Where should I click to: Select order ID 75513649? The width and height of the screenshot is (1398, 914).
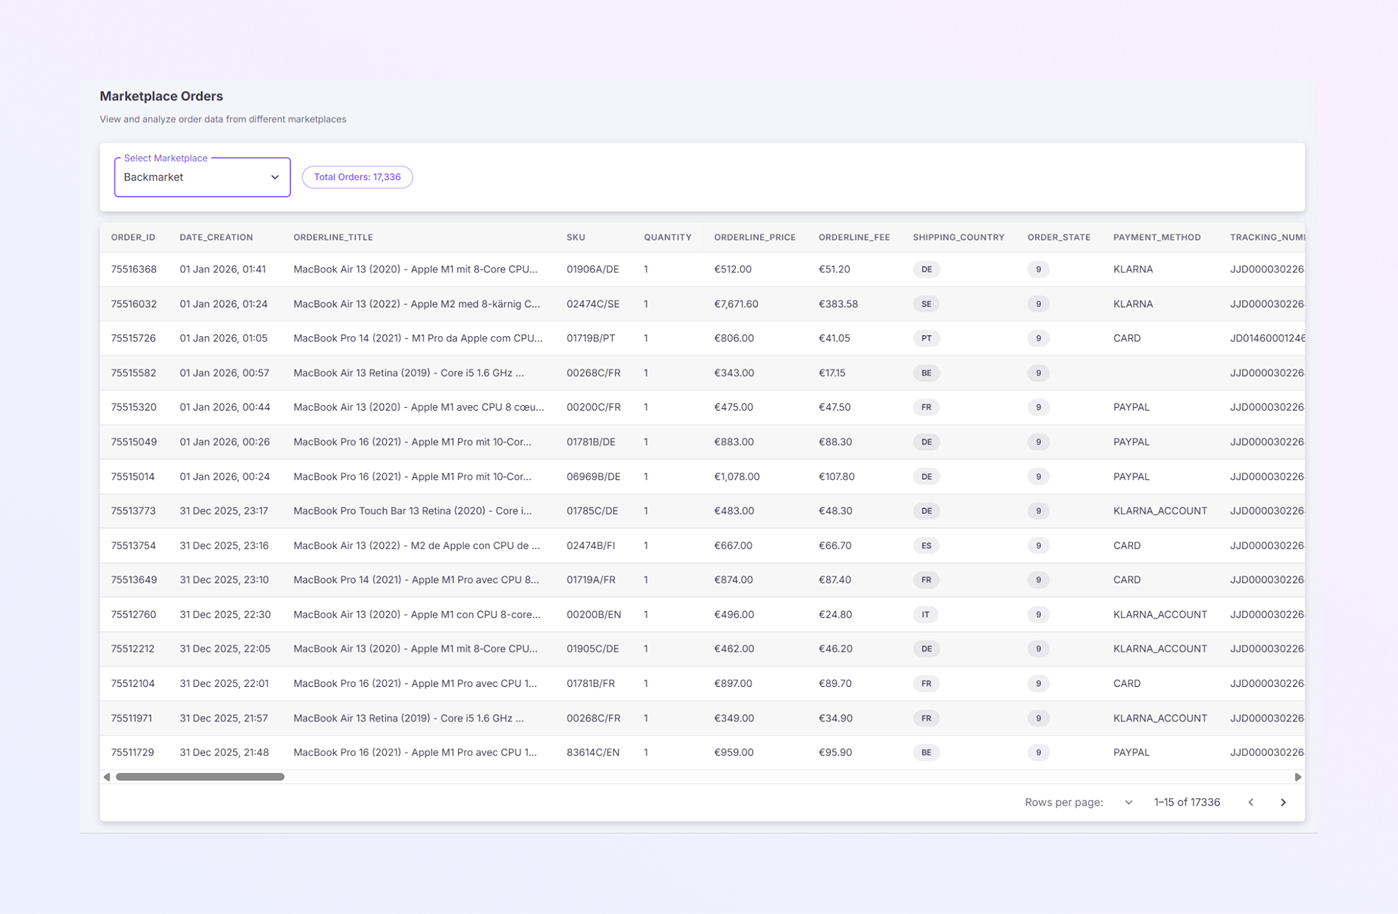click(134, 580)
